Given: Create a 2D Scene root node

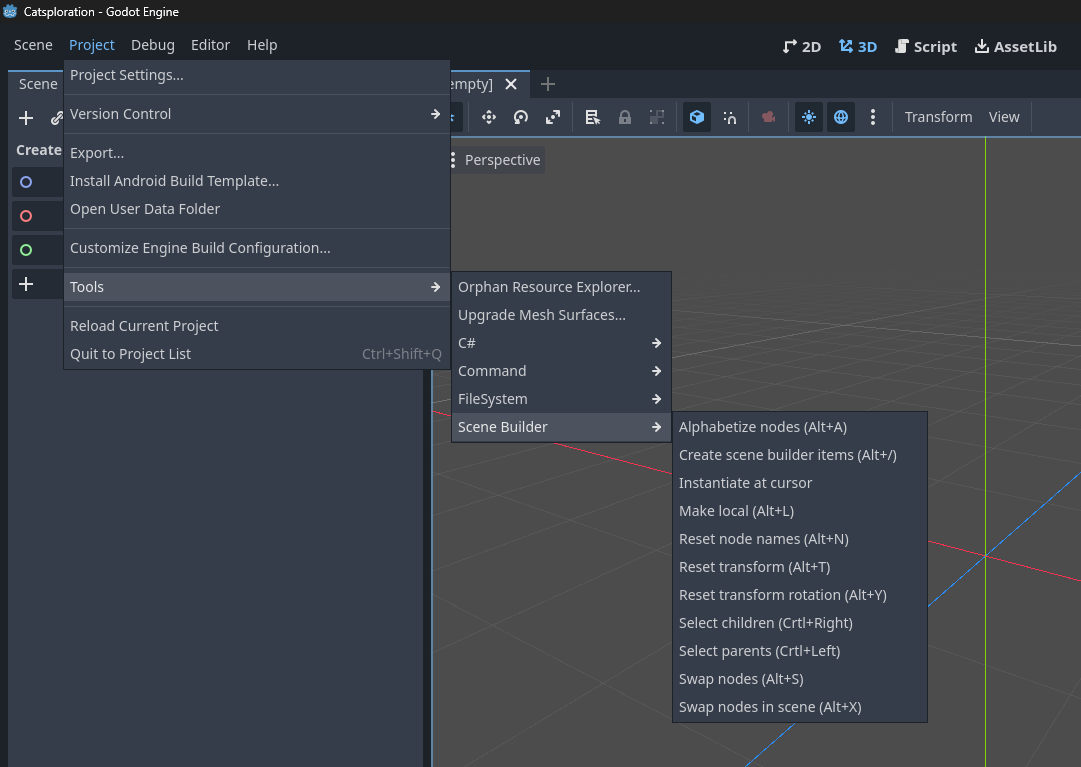Looking at the screenshot, I should pos(37,182).
